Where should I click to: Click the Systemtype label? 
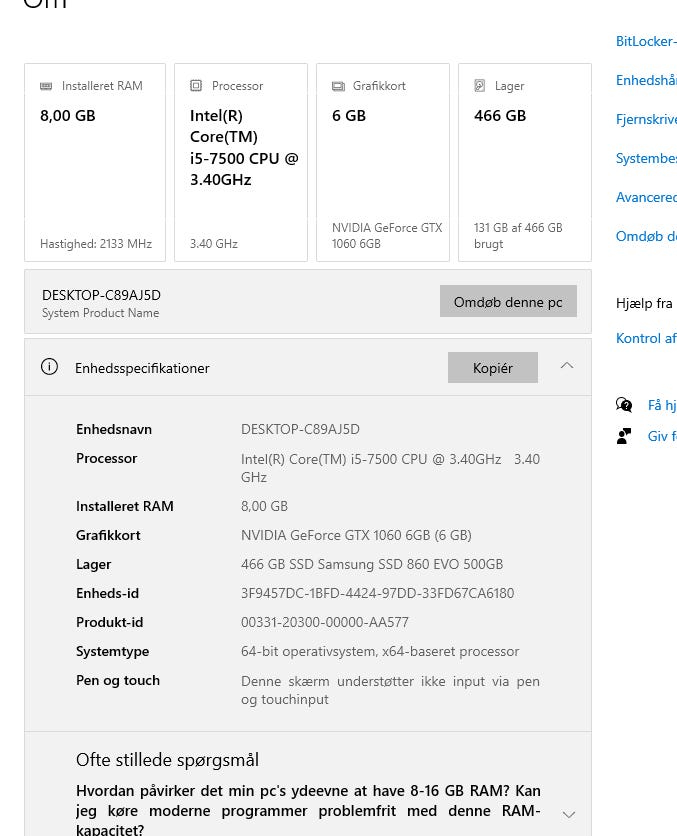[112, 652]
